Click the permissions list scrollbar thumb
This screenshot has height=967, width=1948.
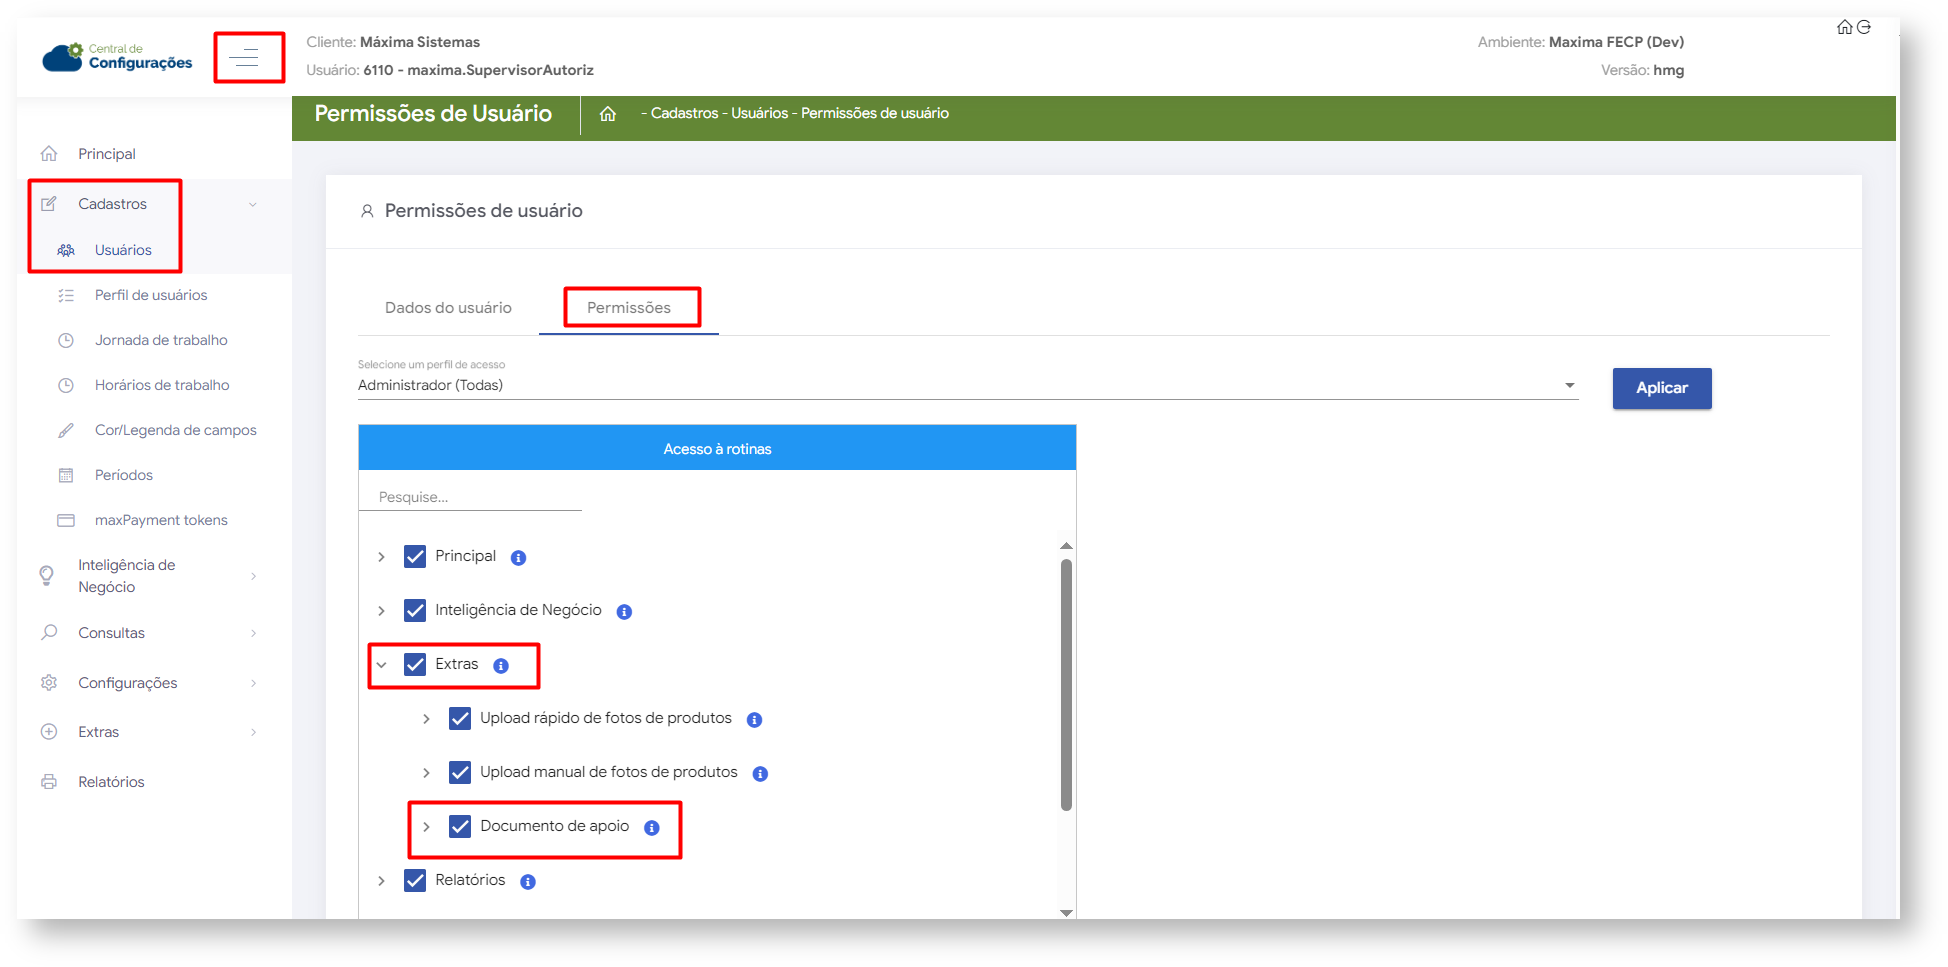tap(1066, 685)
